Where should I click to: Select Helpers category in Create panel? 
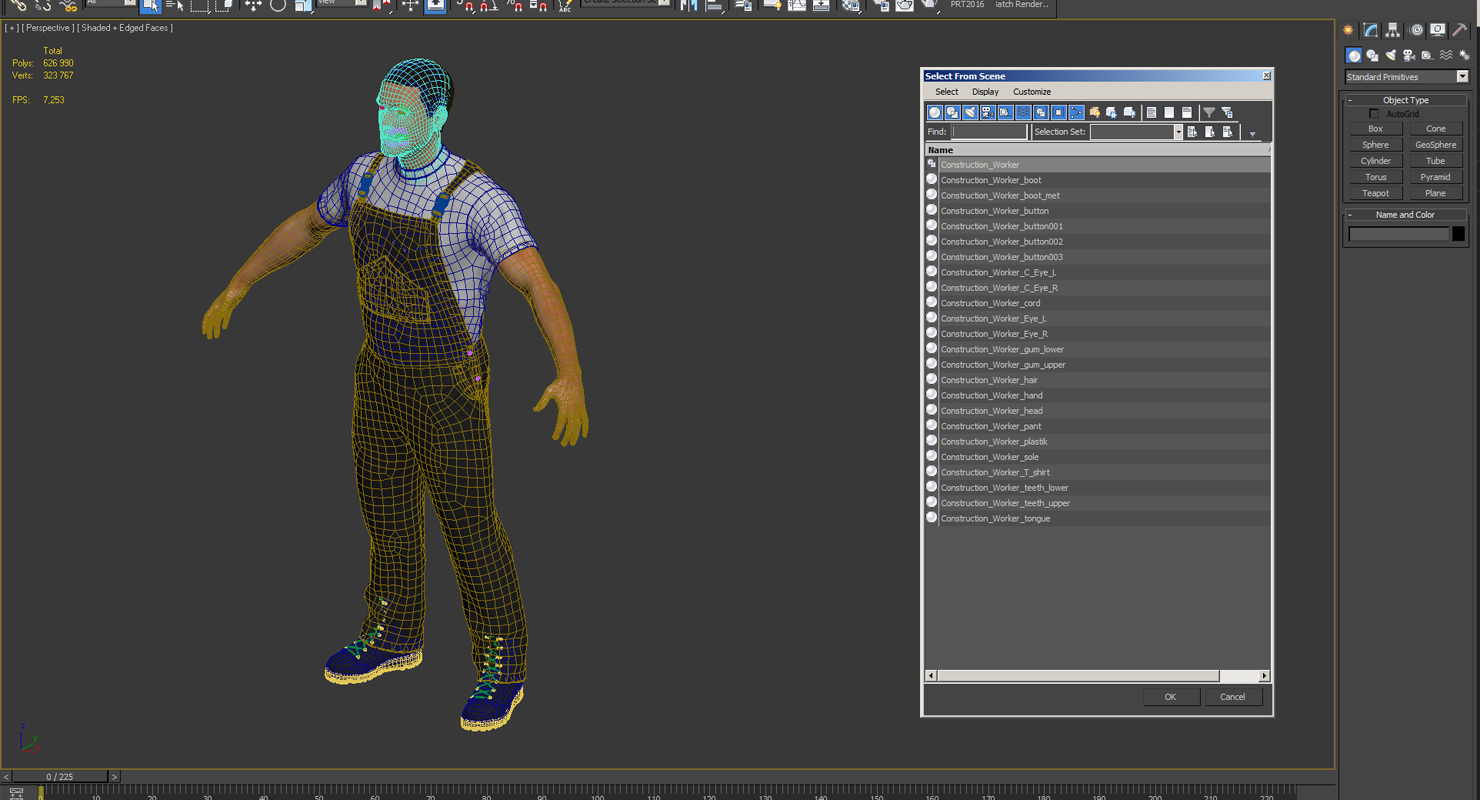click(x=1427, y=56)
